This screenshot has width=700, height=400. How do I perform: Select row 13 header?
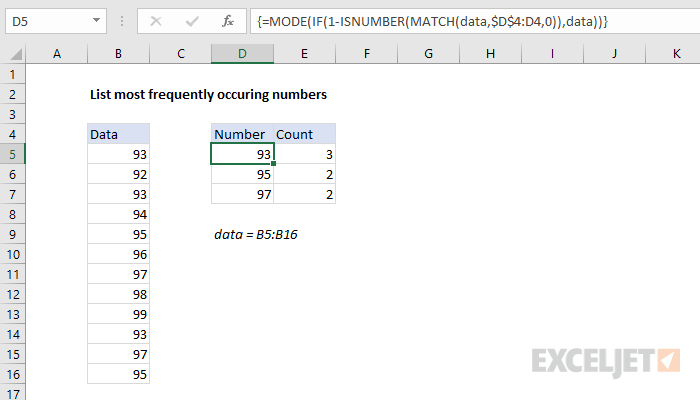(x=12, y=314)
